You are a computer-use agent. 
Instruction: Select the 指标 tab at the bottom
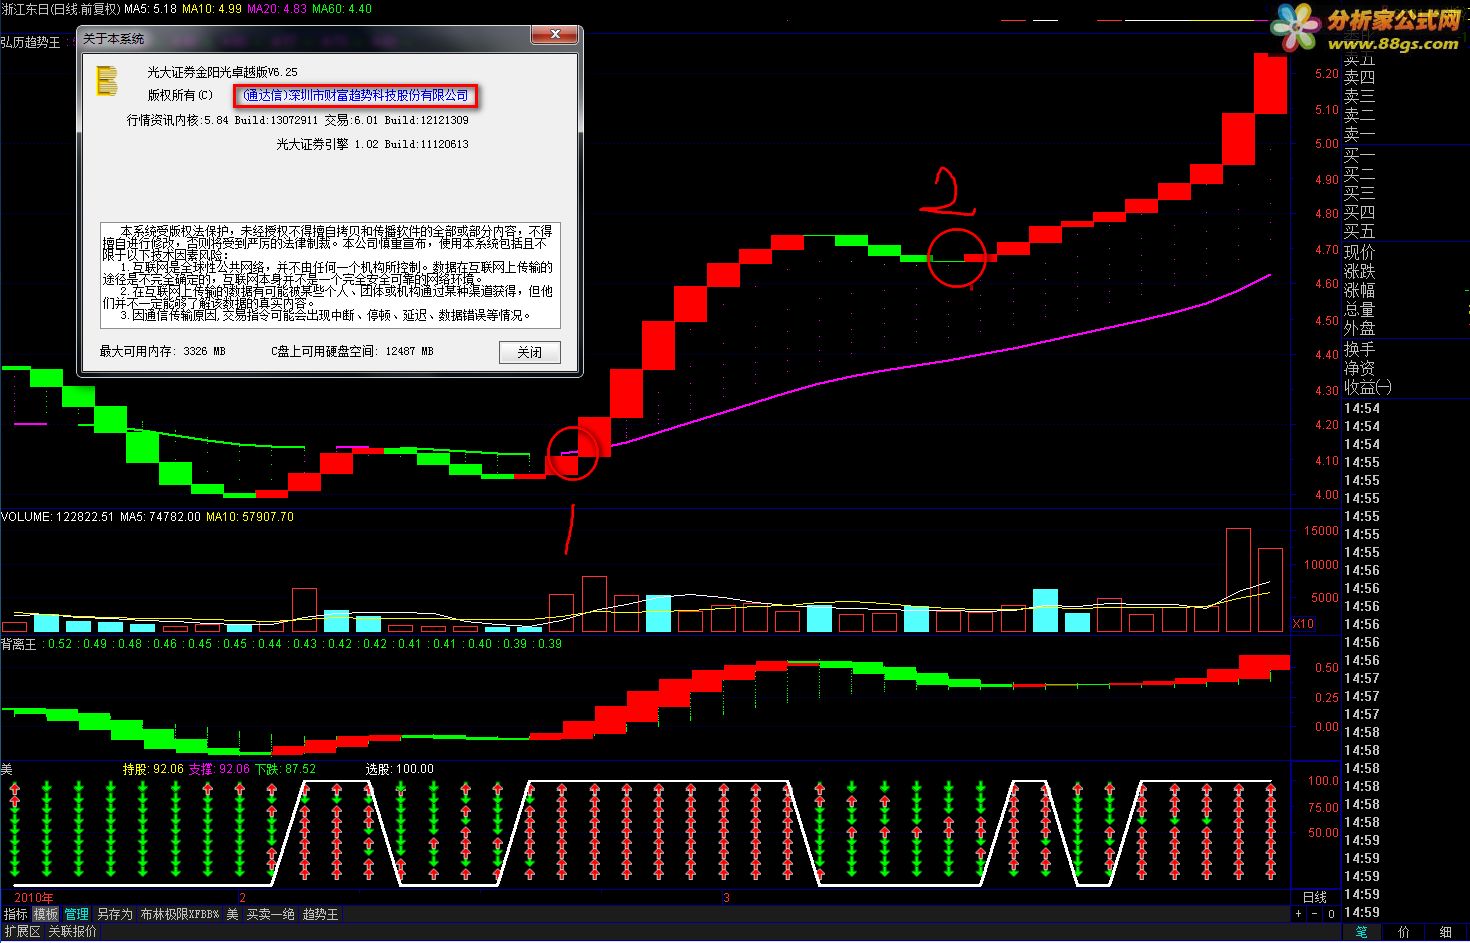coord(15,914)
